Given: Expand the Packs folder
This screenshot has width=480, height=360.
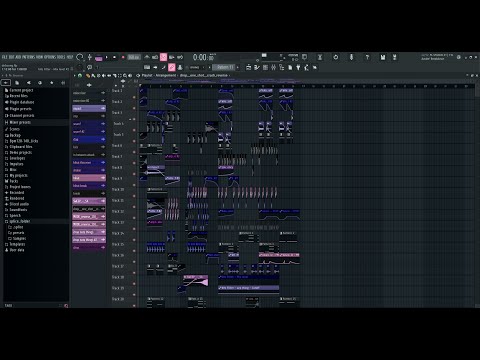Looking at the screenshot, I should pos(14,181).
